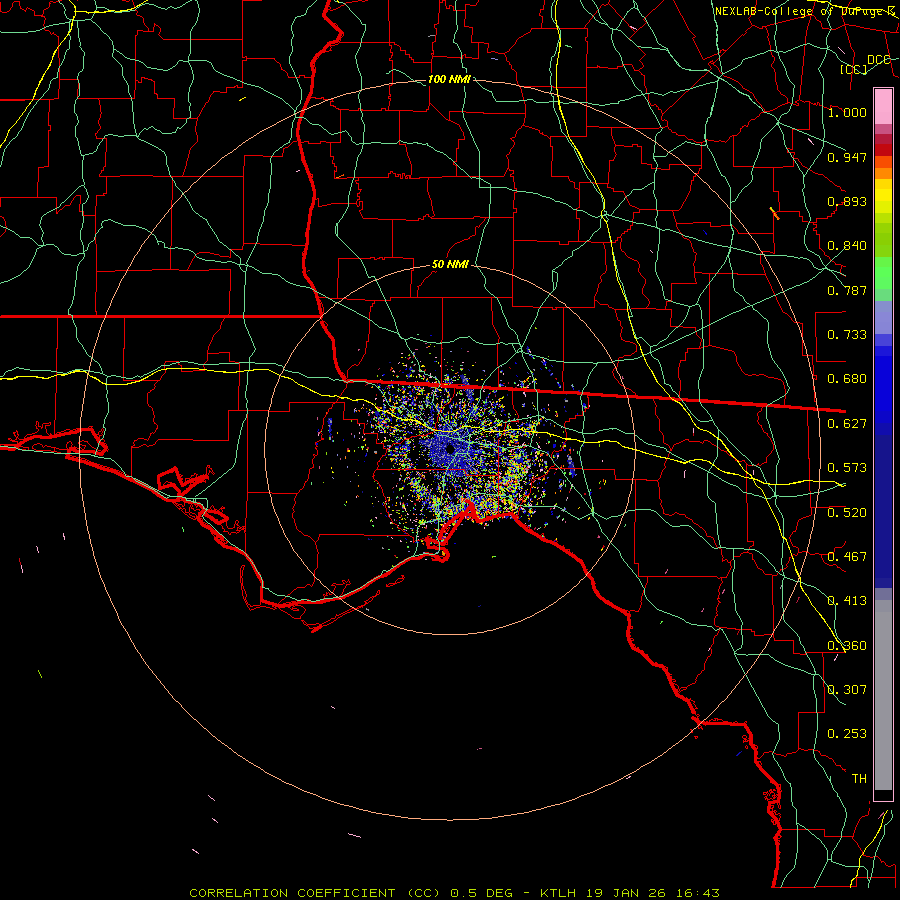The width and height of the screenshot is (900, 900).
Task: Click the 0.253 scale value
Action: (847, 734)
